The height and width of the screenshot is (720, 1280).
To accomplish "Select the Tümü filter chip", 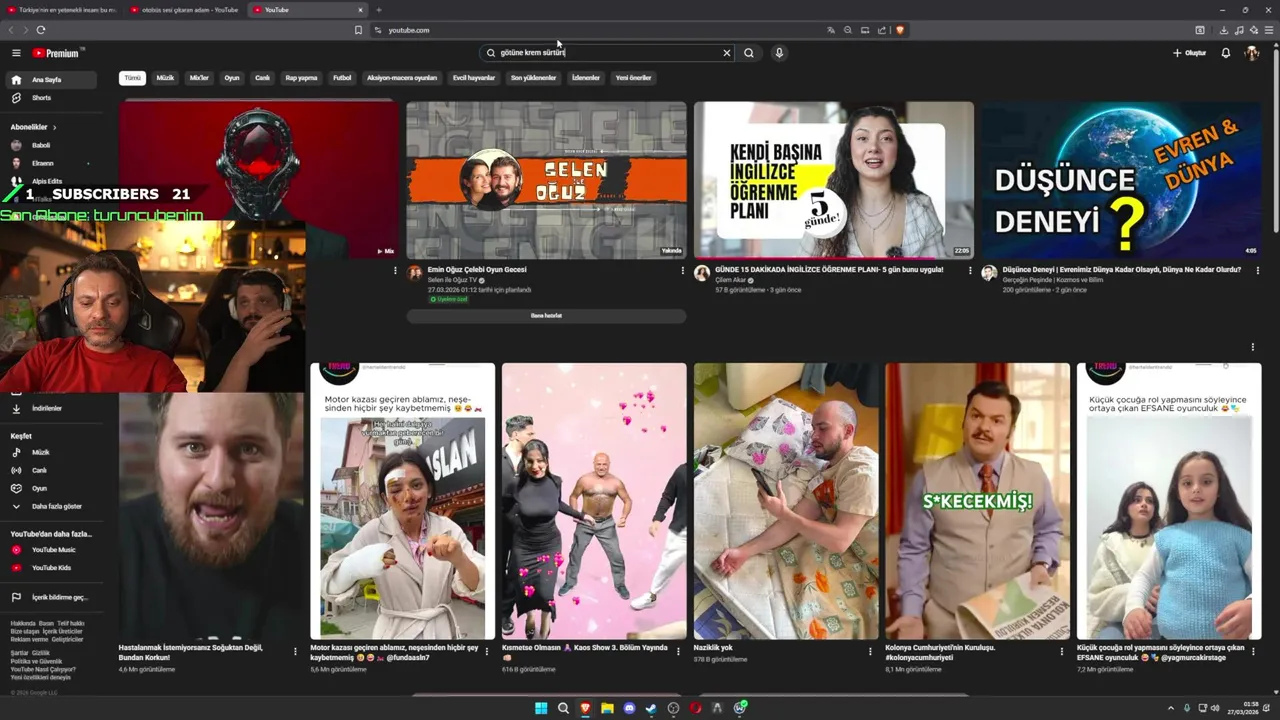I will 132,78.
